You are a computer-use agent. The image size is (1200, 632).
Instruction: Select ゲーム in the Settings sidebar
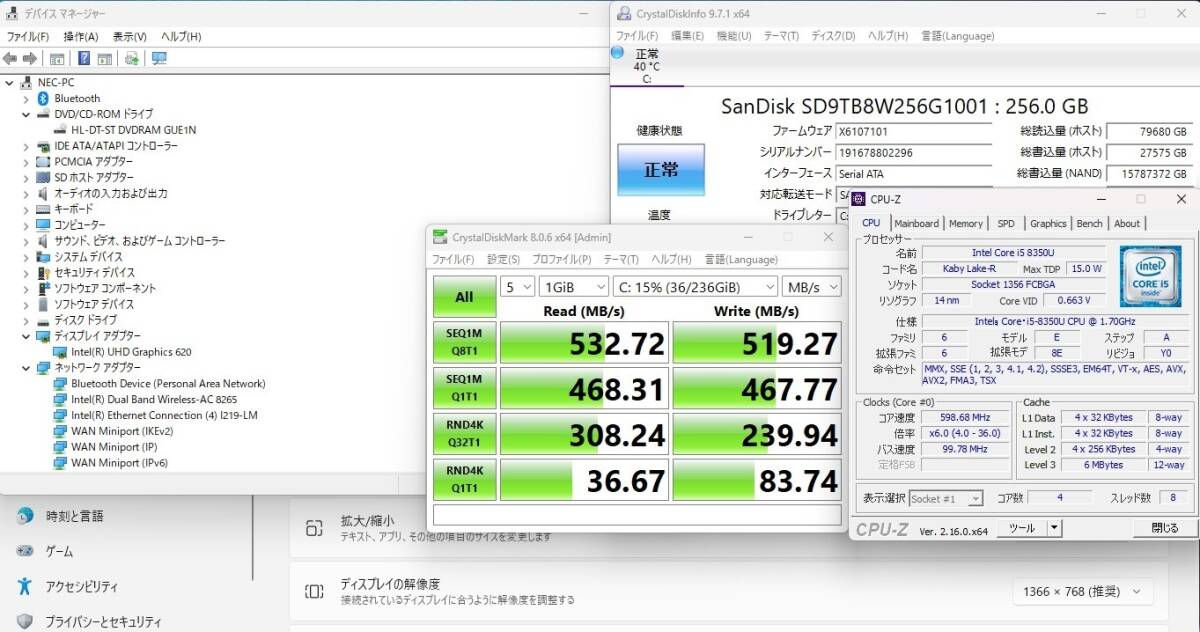point(57,550)
